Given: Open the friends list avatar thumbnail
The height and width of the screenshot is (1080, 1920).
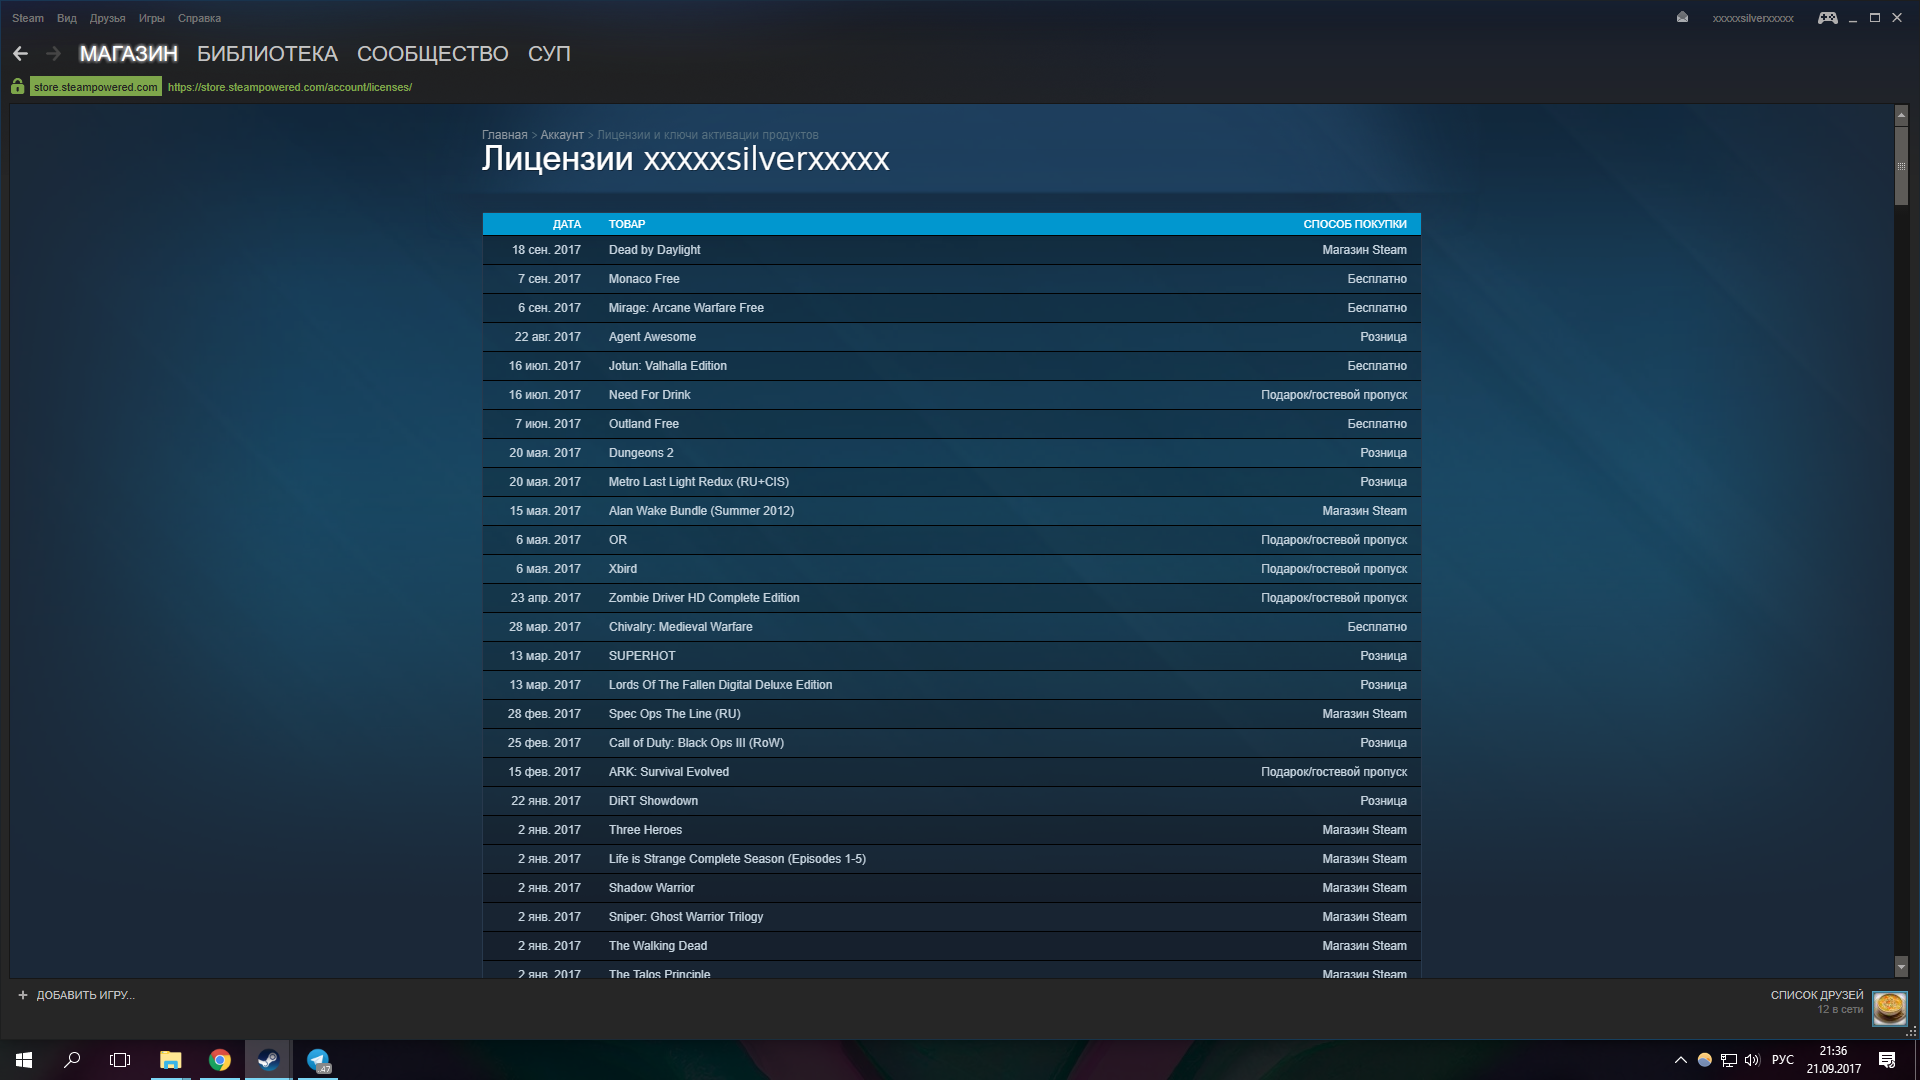Looking at the screenshot, I should tap(1889, 1008).
